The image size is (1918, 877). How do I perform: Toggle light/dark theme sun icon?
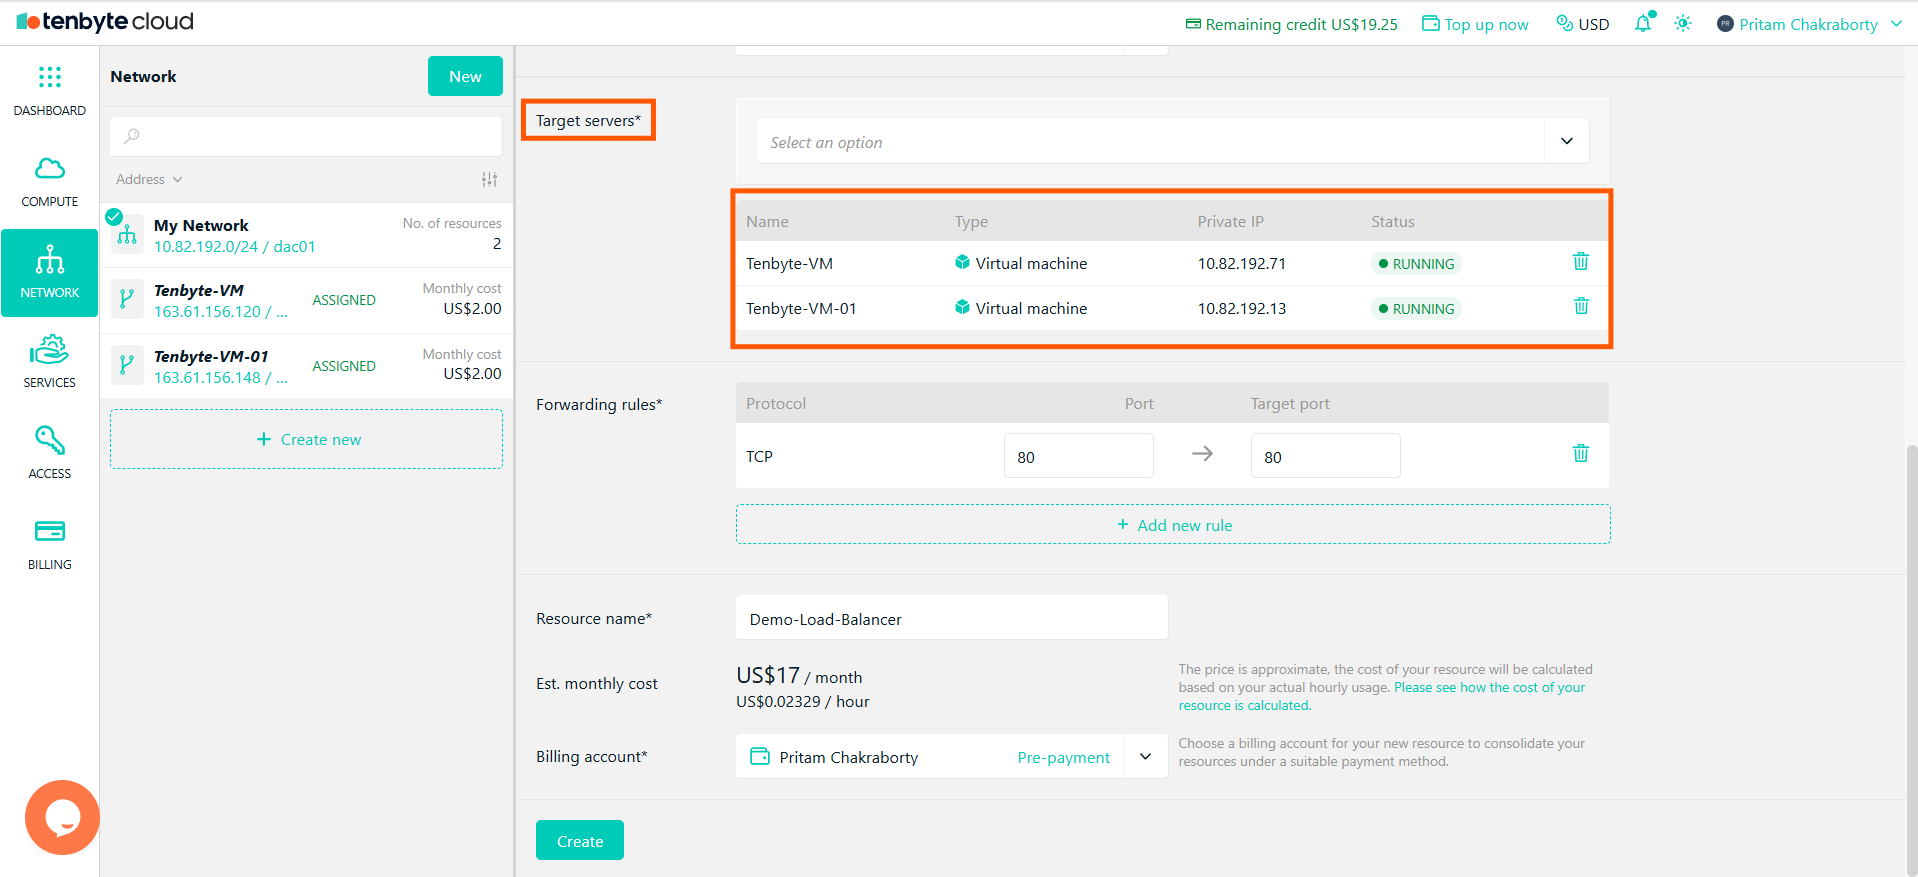pyautogui.click(x=1683, y=23)
